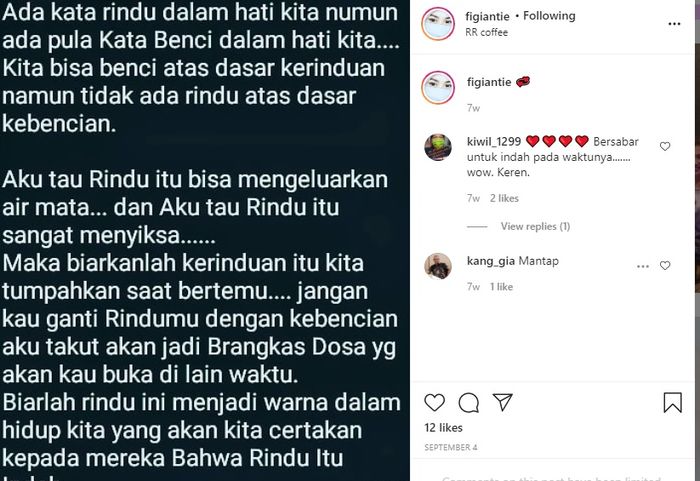700x481 pixels.
Task: Open RR coffee location link
Action: click(x=486, y=32)
